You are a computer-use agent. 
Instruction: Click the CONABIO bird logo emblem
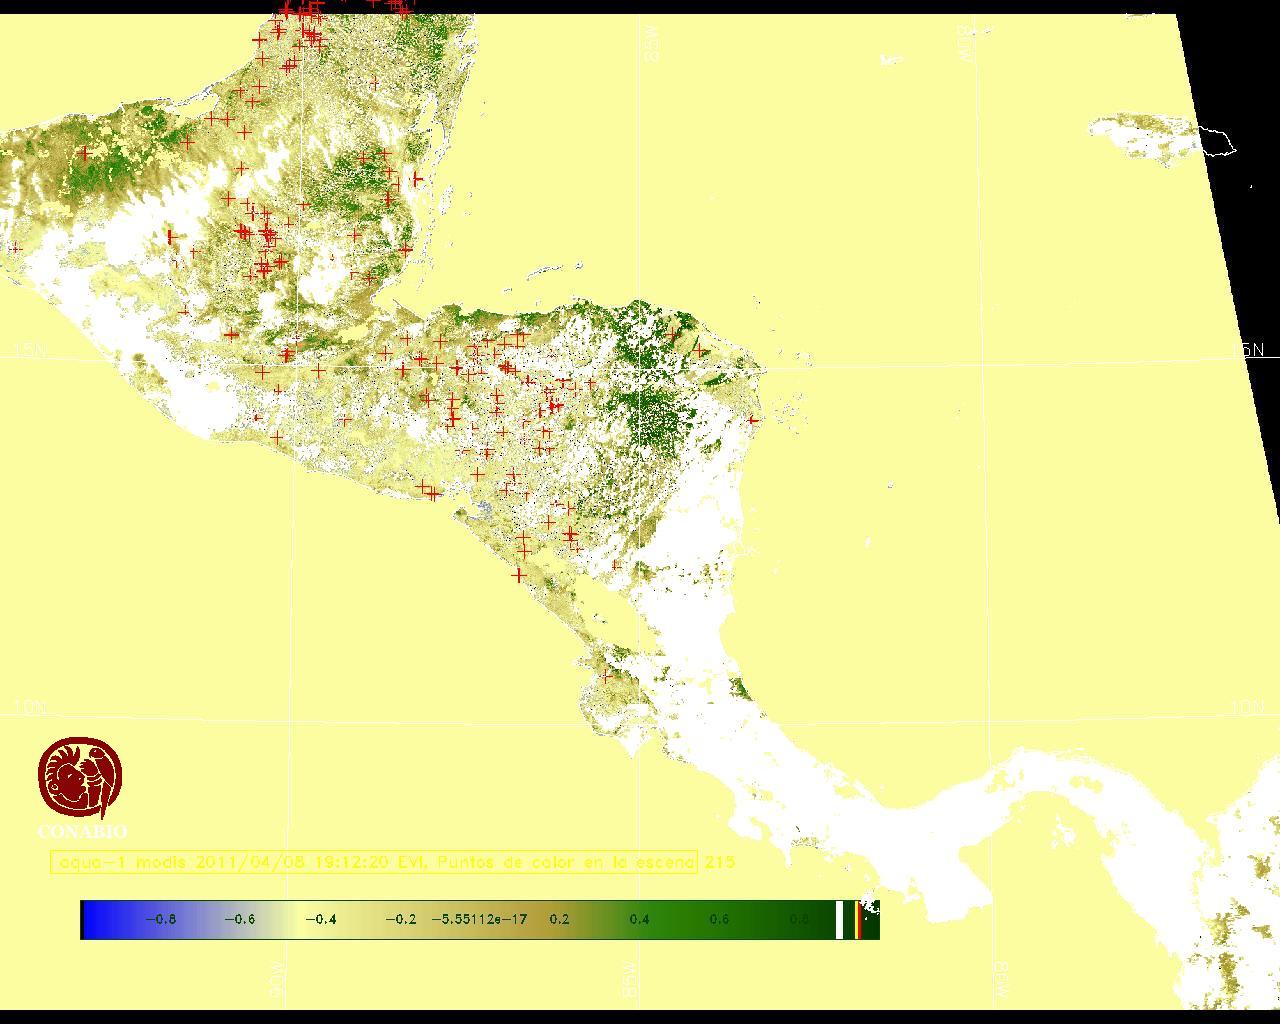click(x=80, y=778)
